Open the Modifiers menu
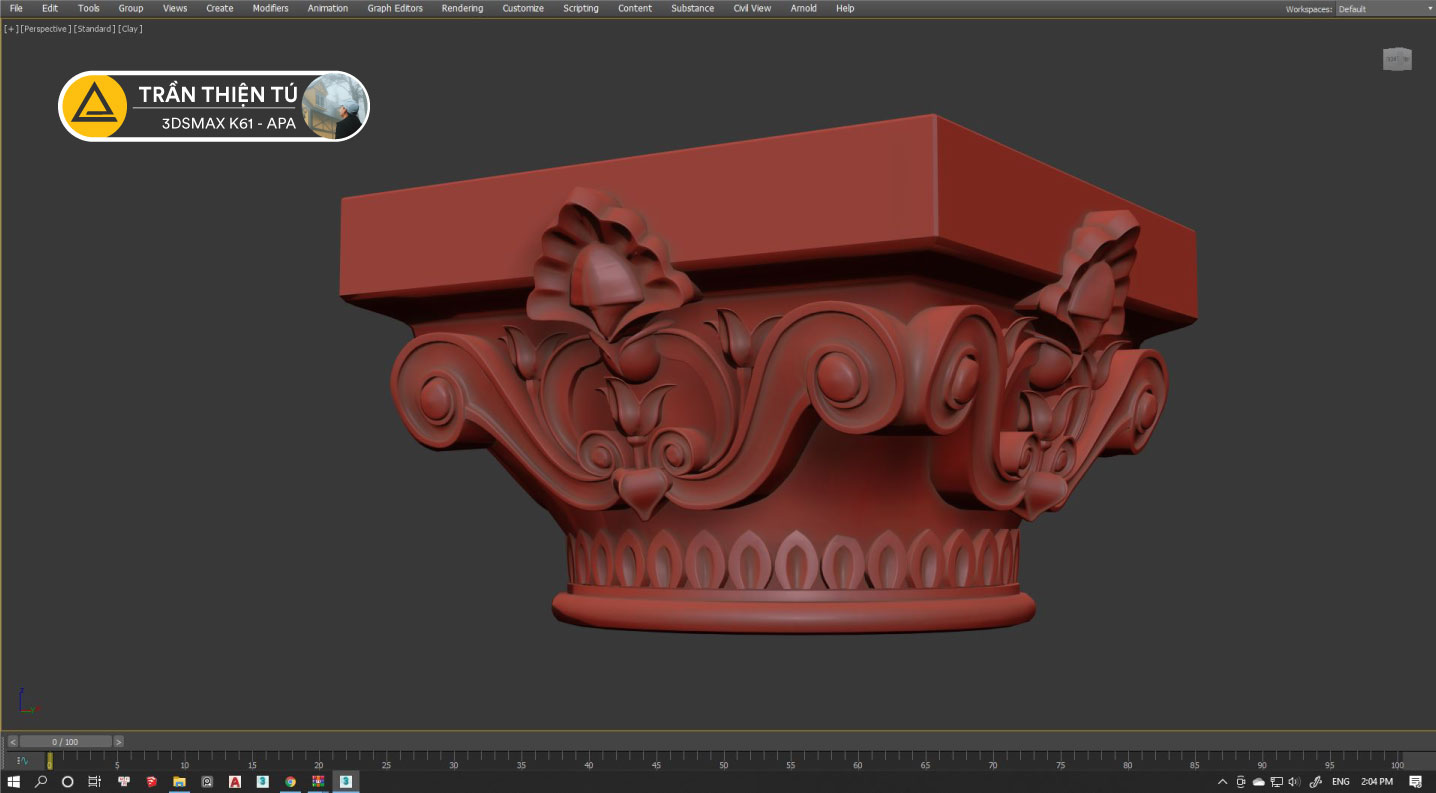This screenshot has height=793, width=1436. pyautogui.click(x=270, y=8)
